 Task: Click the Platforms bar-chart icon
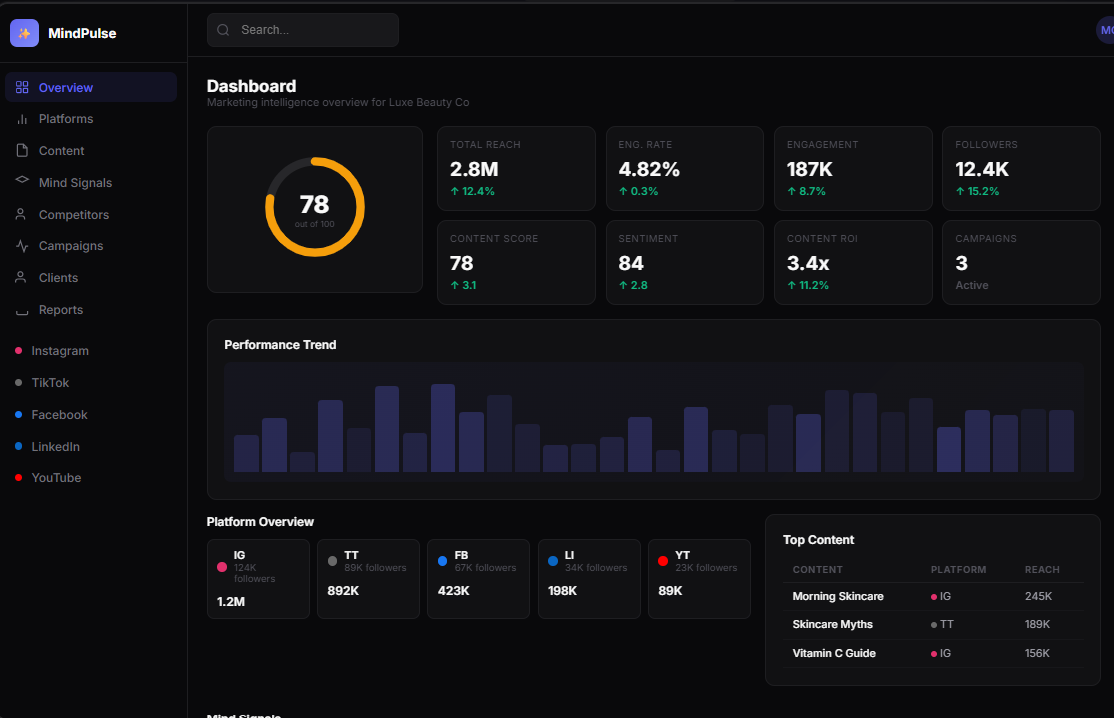(22, 119)
